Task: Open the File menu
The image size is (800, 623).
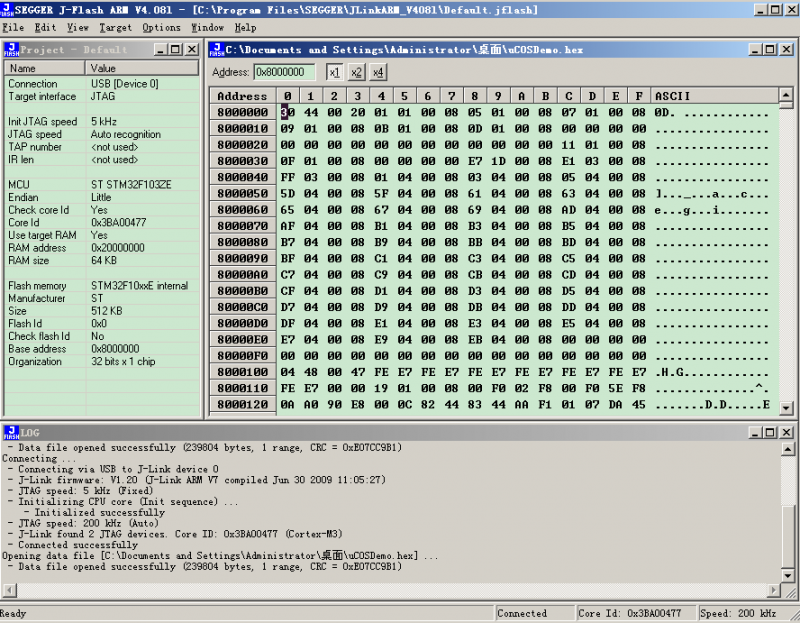Action: pyautogui.click(x=13, y=27)
